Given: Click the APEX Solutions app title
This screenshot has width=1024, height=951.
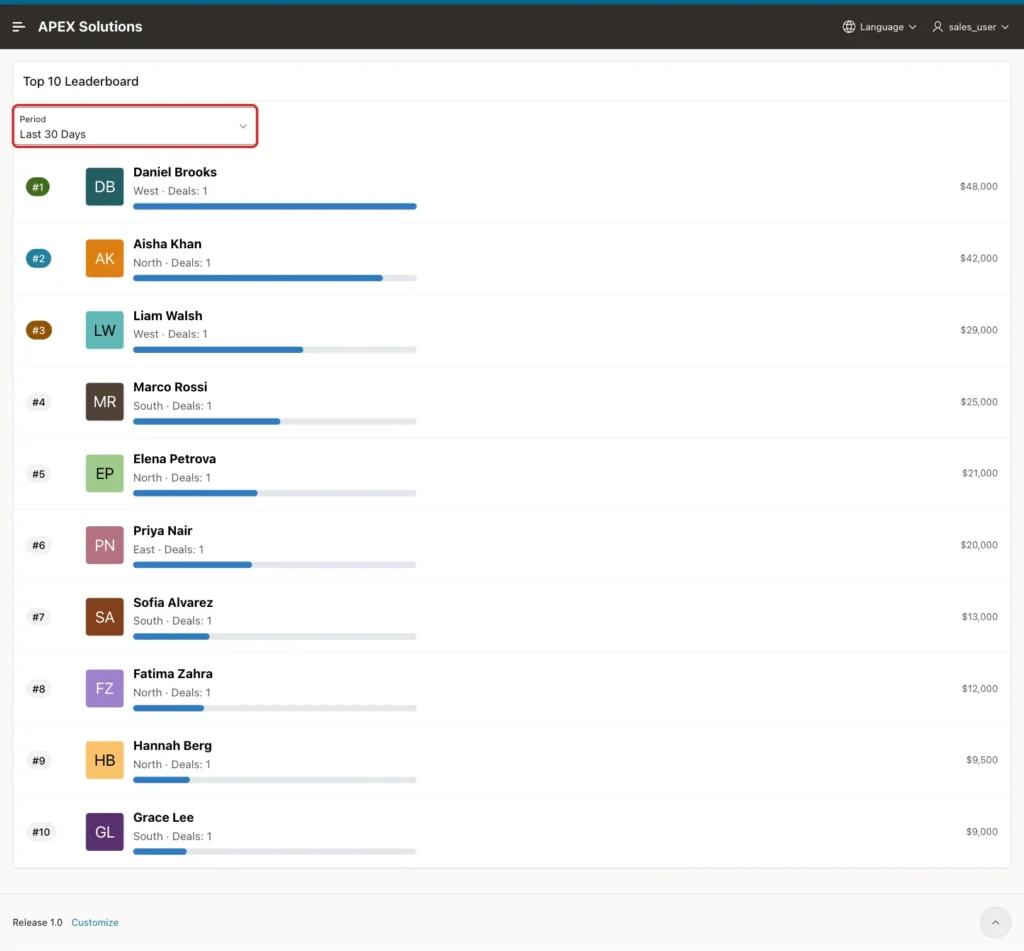Looking at the screenshot, I should click(90, 27).
